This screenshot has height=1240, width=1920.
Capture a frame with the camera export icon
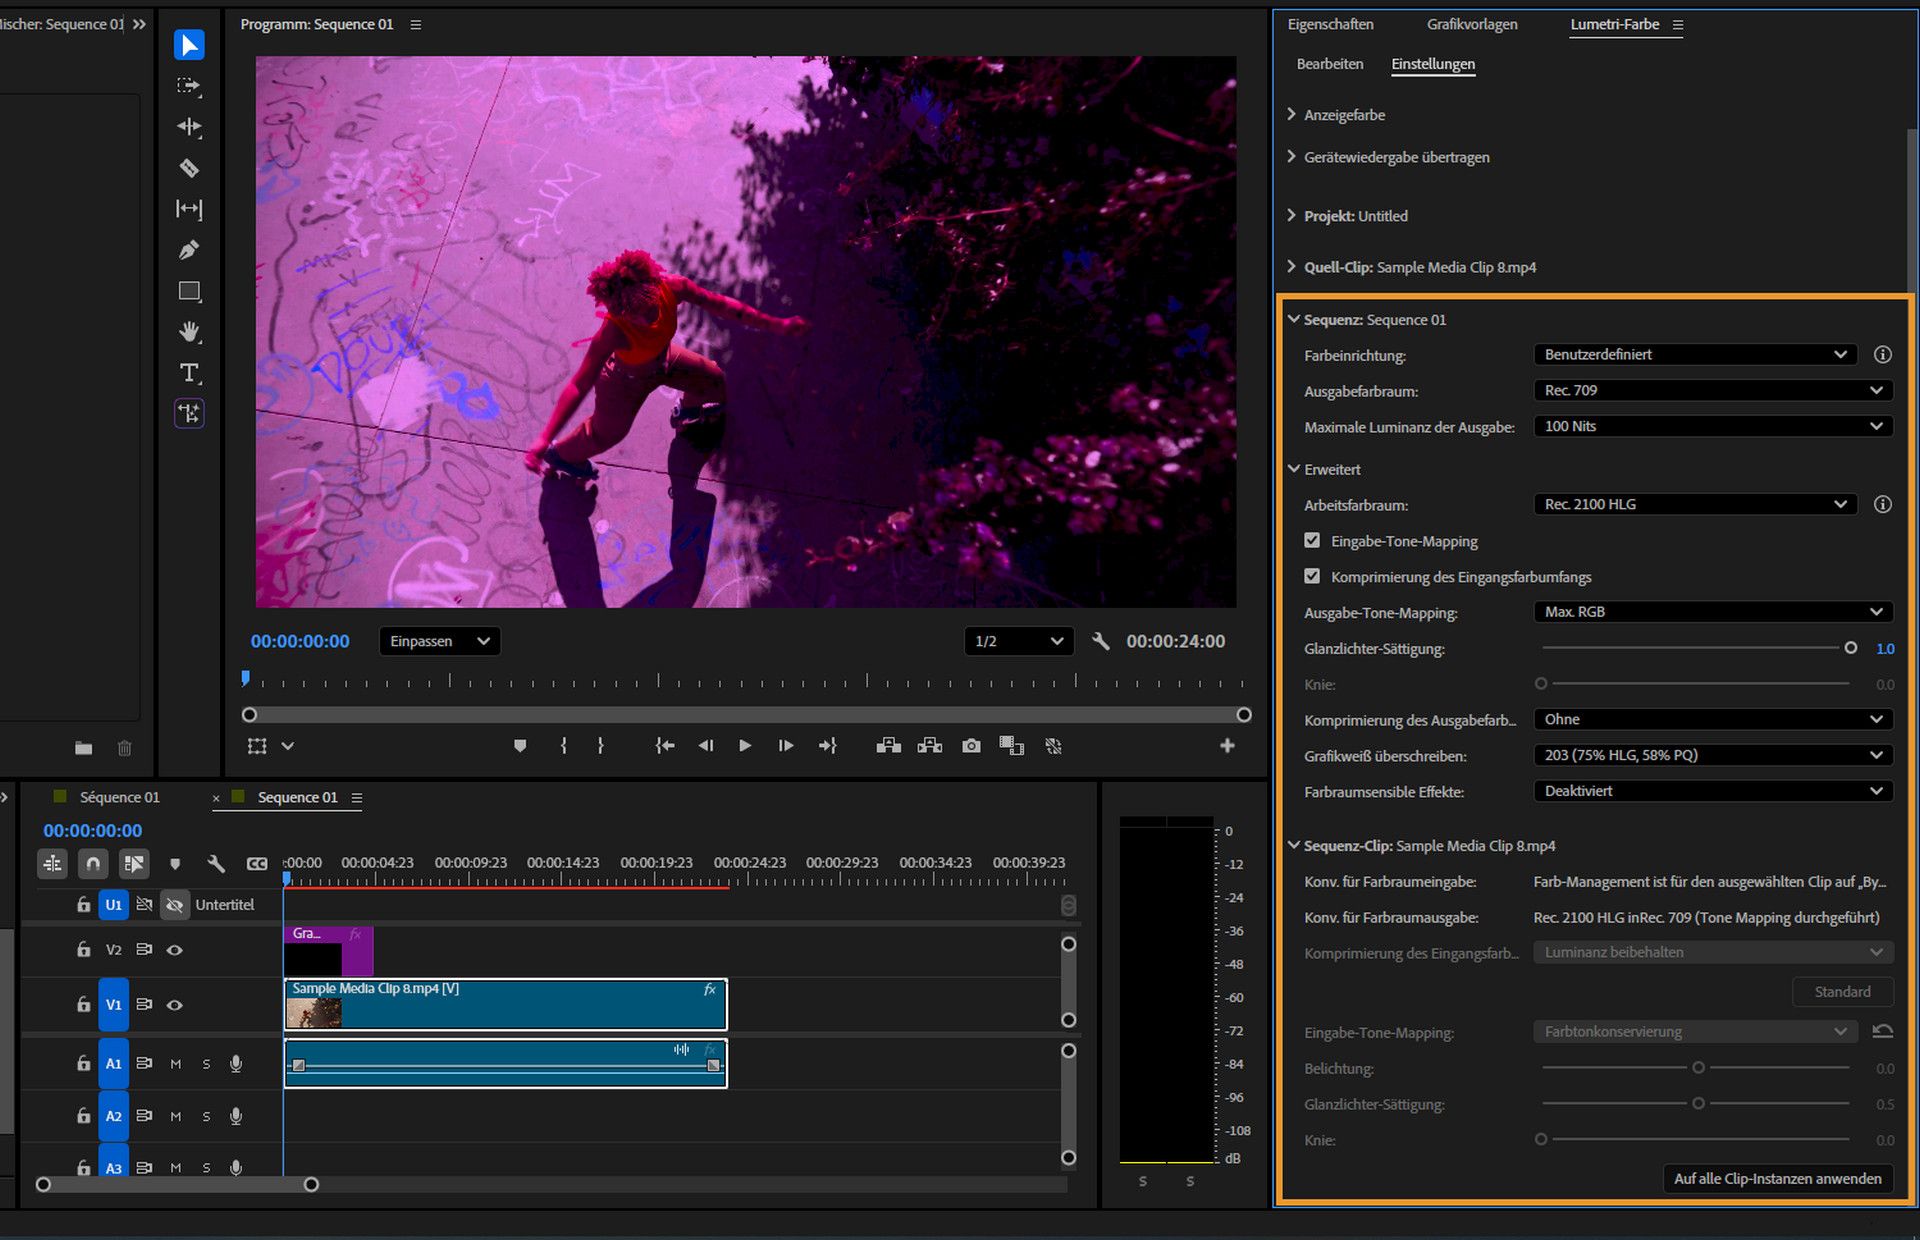(x=969, y=745)
